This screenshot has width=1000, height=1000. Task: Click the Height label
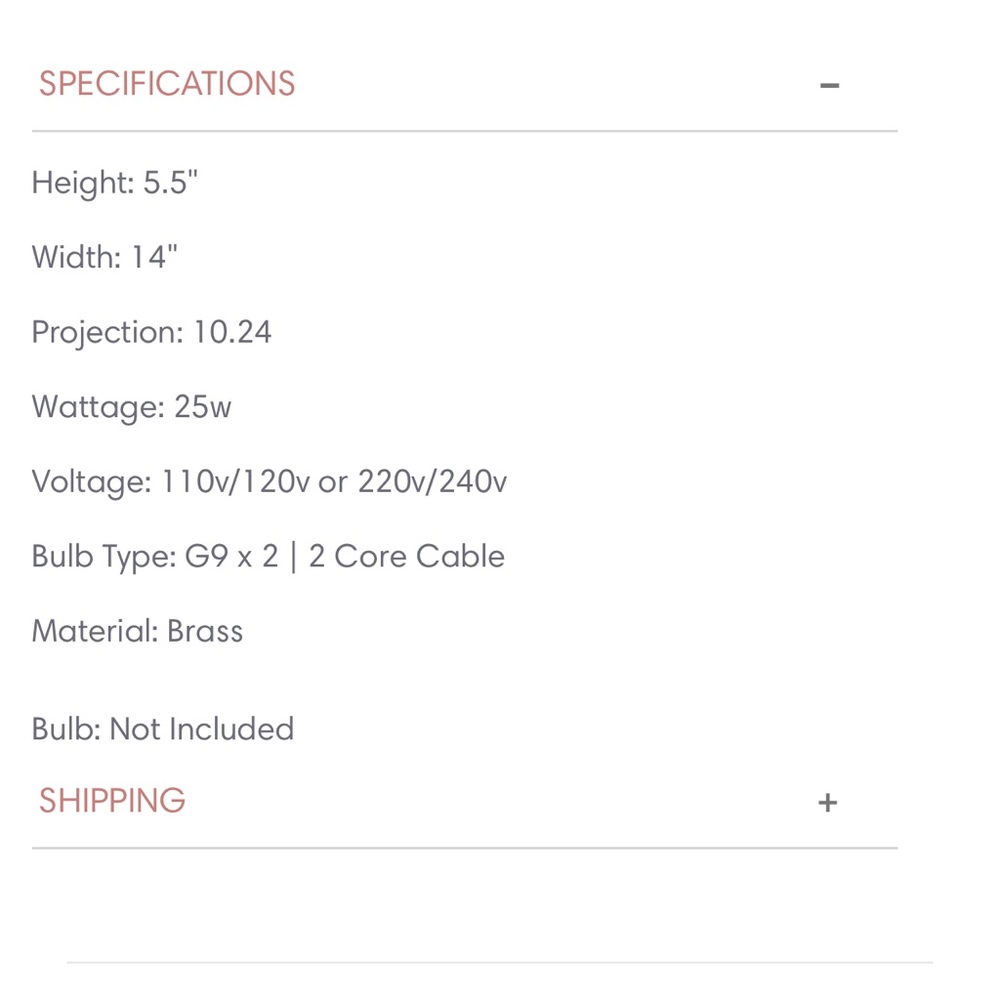[82, 183]
